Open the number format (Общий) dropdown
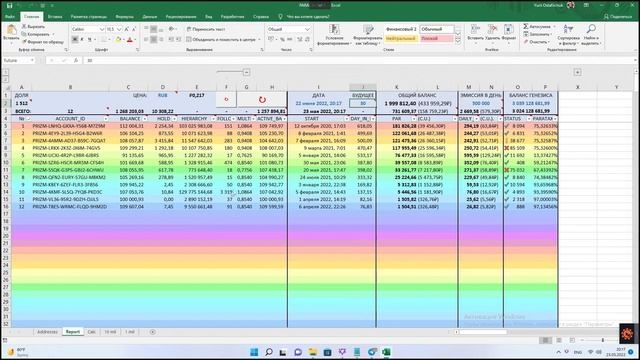This screenshot has width=640, height=360. click(307, 29)
